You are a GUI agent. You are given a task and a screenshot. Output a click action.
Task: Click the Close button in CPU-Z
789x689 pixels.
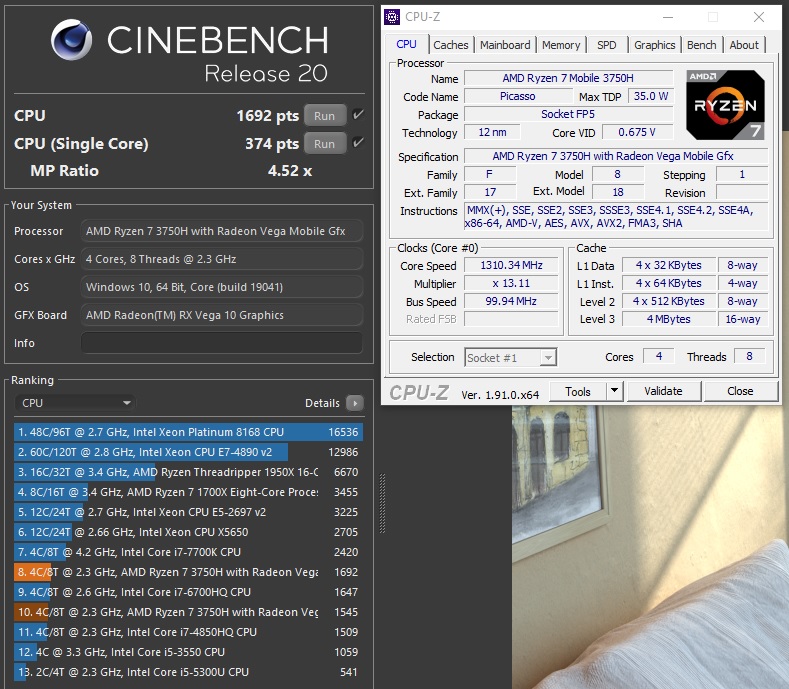click(740, 391)
